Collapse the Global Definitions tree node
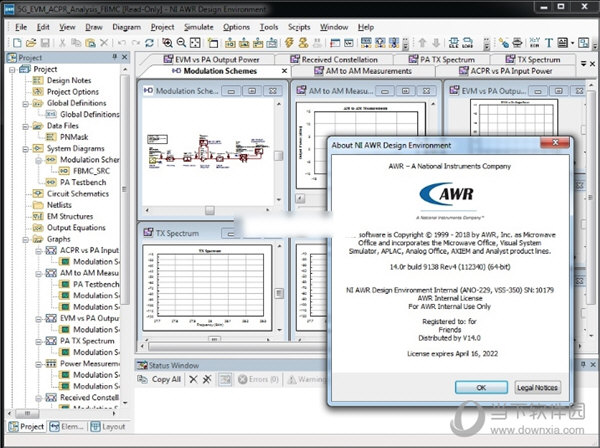The width and height of the screenshot is (600, 448). [26, 103]
